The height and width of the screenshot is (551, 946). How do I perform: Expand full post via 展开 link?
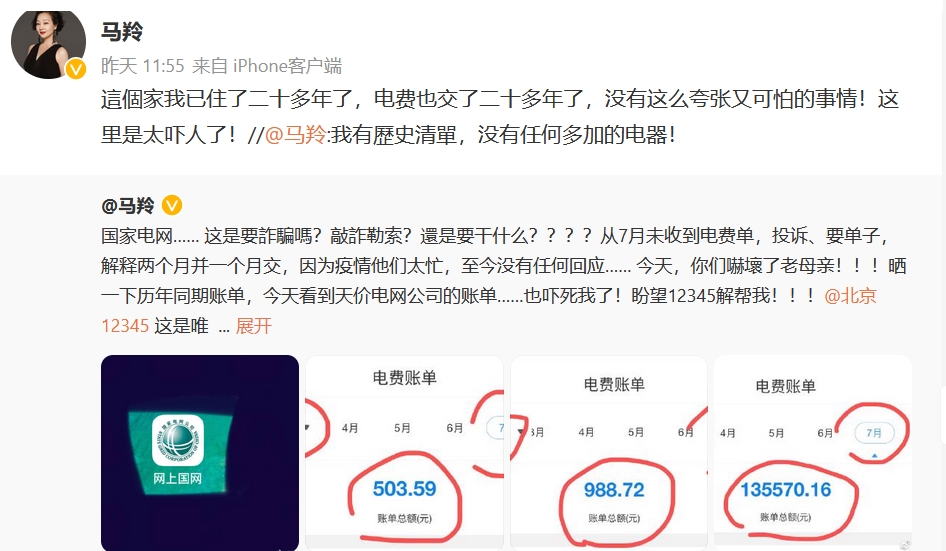point(253,326)
